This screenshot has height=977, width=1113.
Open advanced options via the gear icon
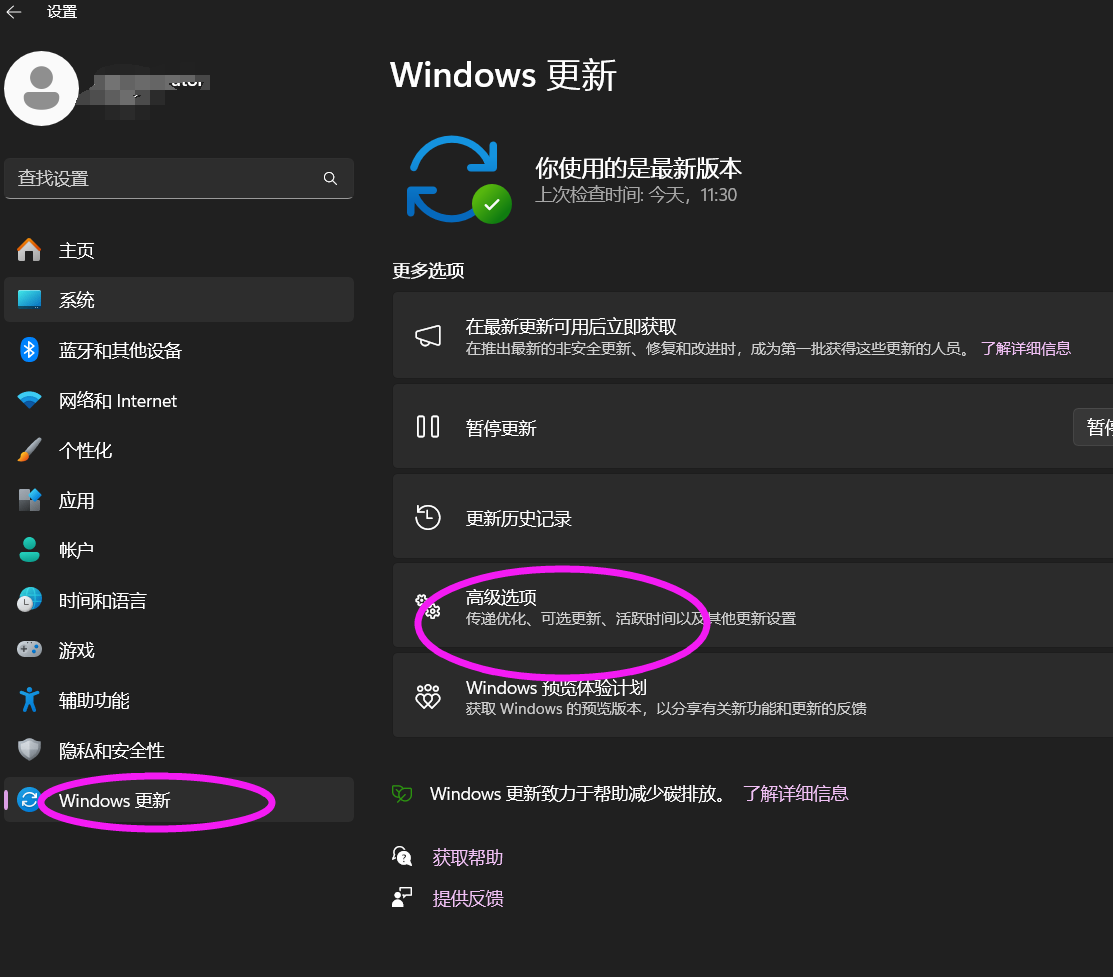428,607
